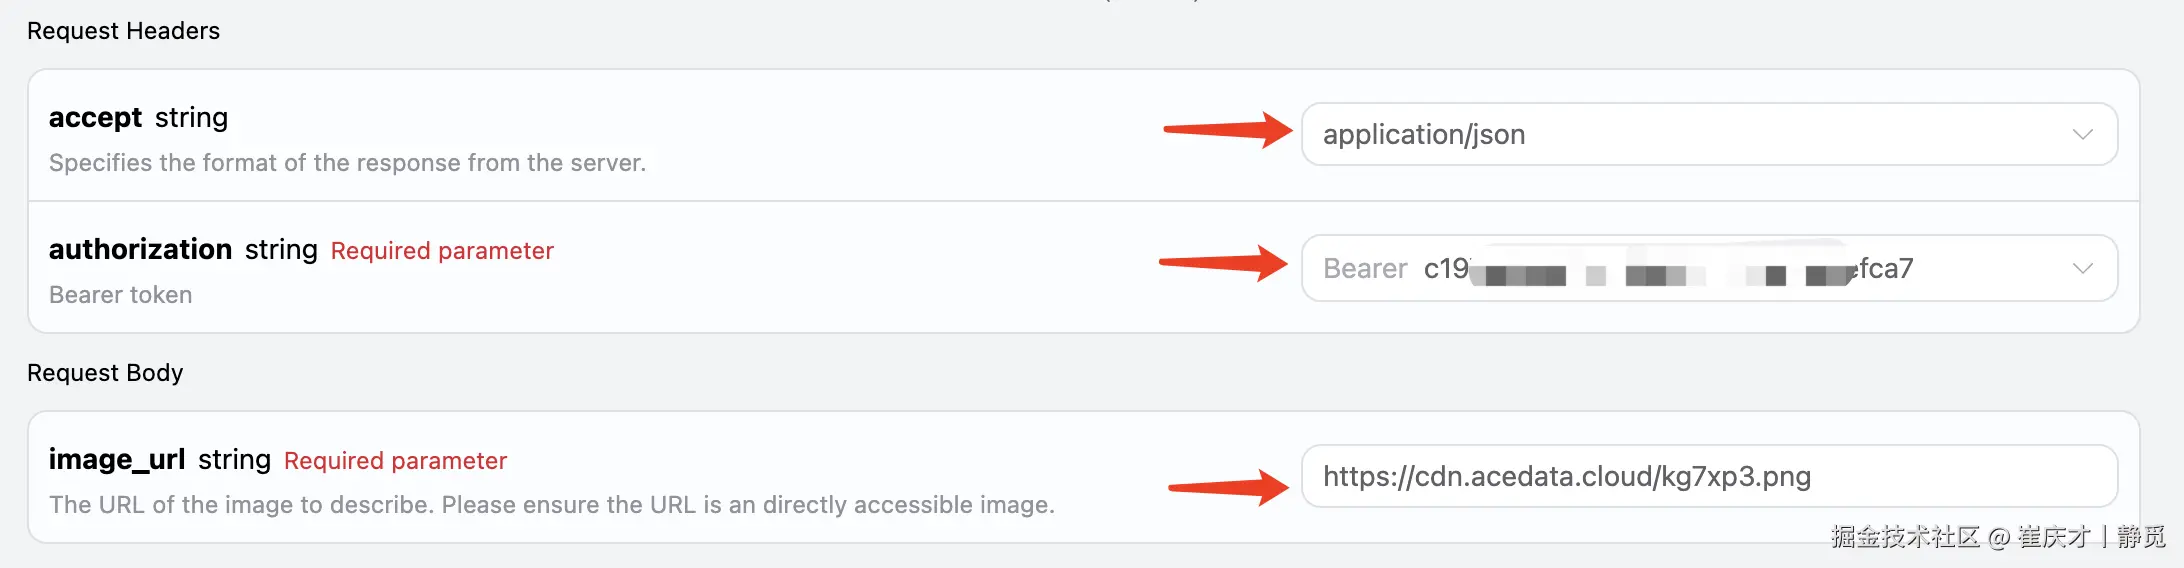Expand the chevron in the authorization field
This screenshot has height=568, width=2184.
tap(2082, 268)
